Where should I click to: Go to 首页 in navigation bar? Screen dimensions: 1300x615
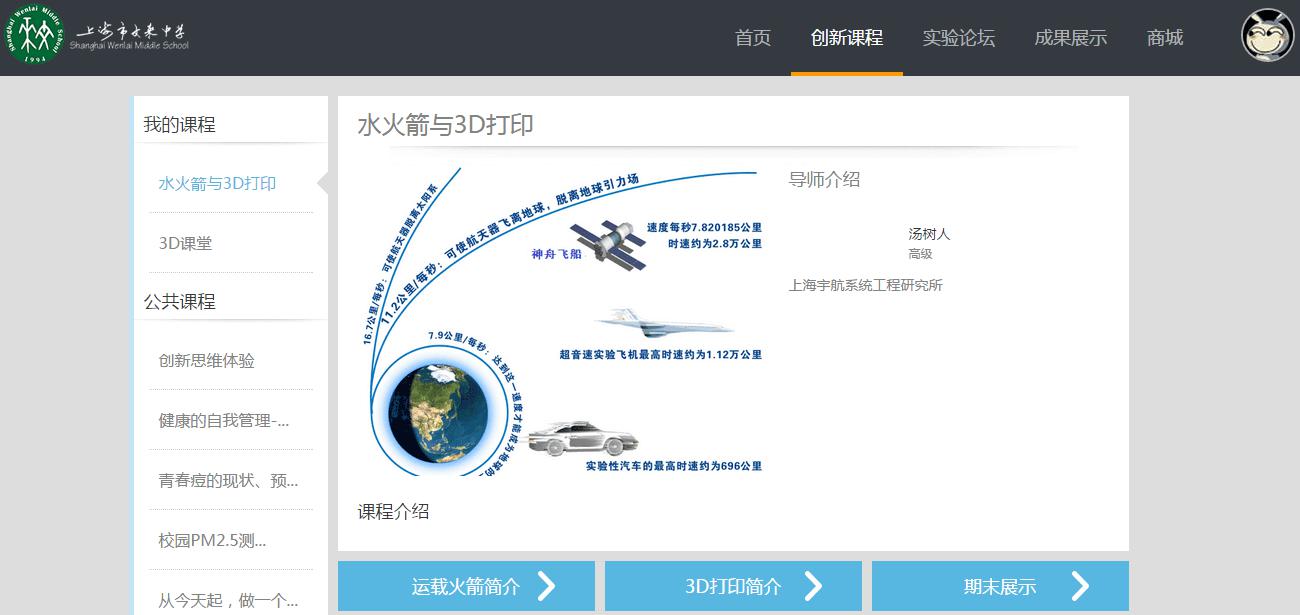[x=753, y=38]
